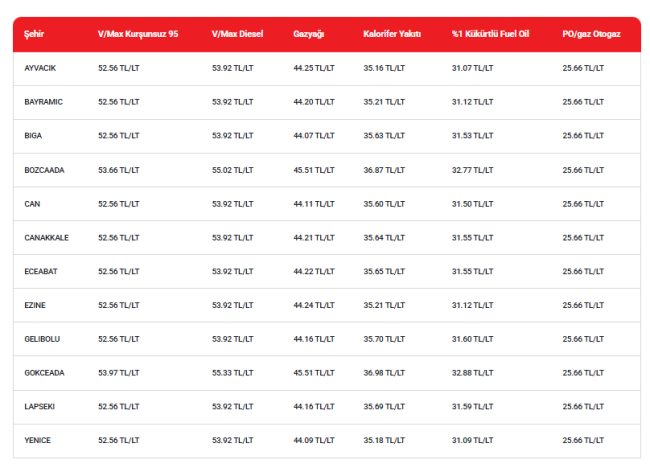Click the PO/gaz Otogaz header
This screenshot has width=650, height=472.
pos(592,34)
